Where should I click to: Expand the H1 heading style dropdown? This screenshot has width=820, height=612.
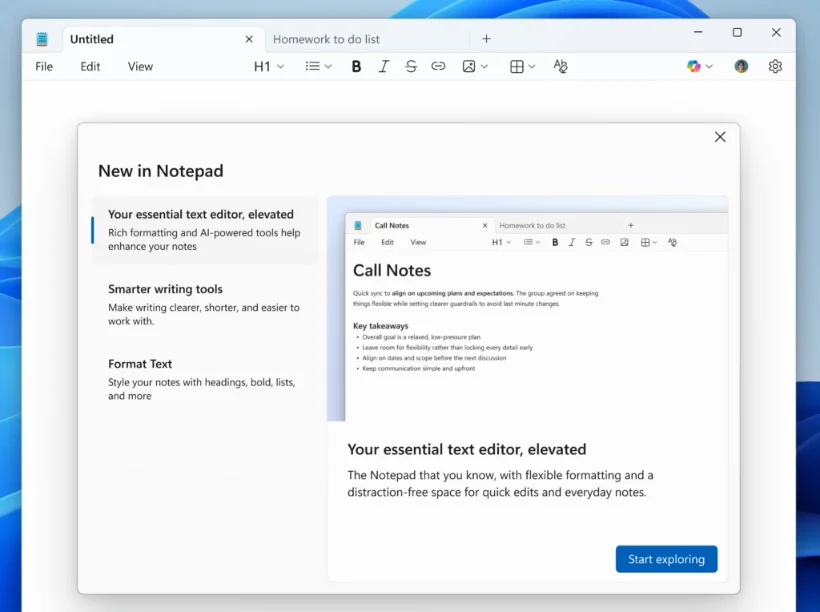268,67
